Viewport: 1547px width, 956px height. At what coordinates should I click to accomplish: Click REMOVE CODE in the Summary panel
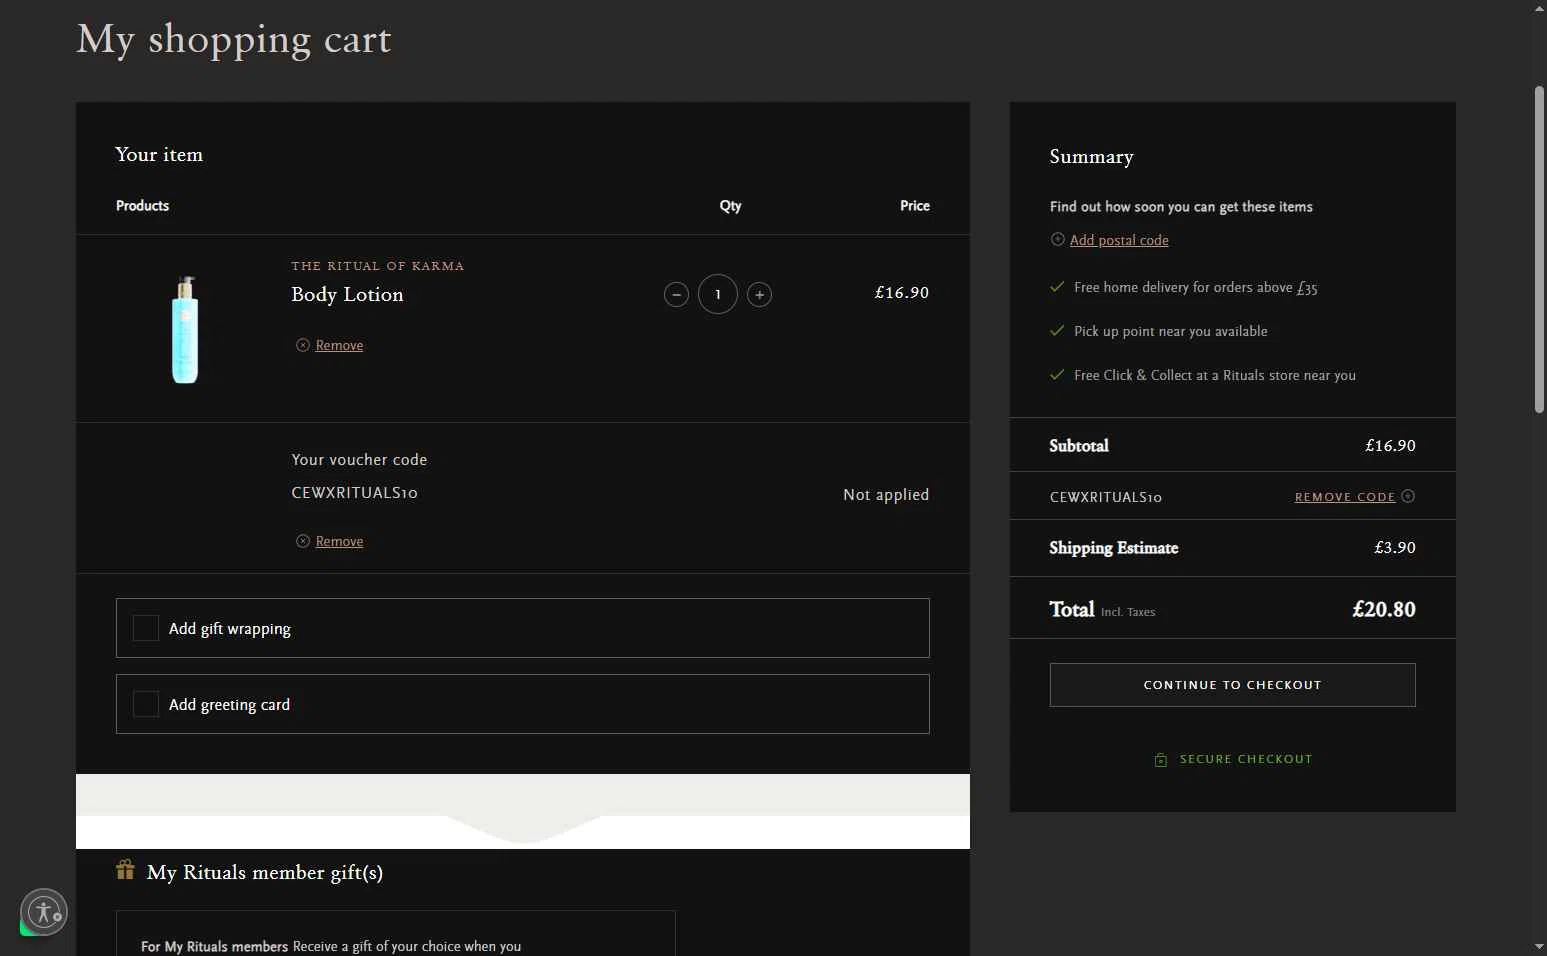coord(1345,497)
